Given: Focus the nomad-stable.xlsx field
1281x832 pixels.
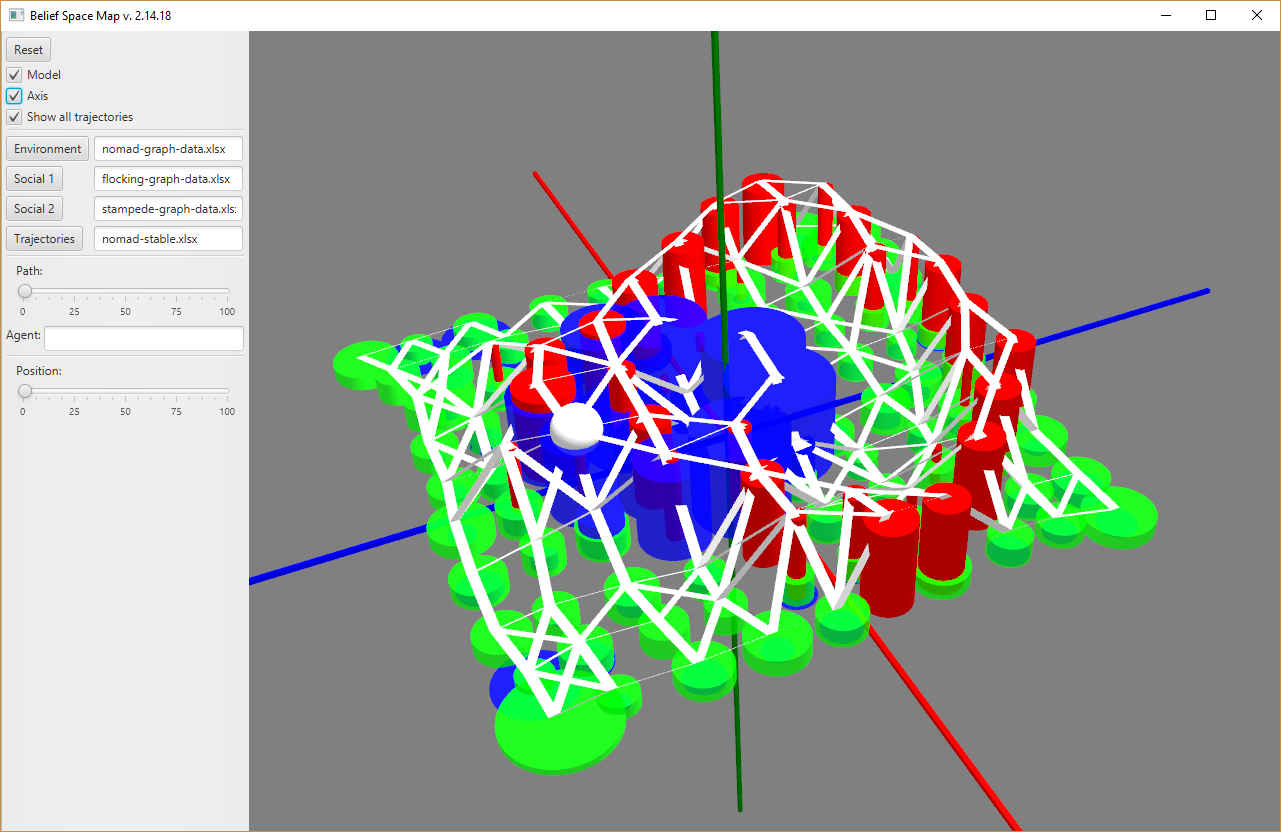Looking at the screenshot, I should 168,239.
